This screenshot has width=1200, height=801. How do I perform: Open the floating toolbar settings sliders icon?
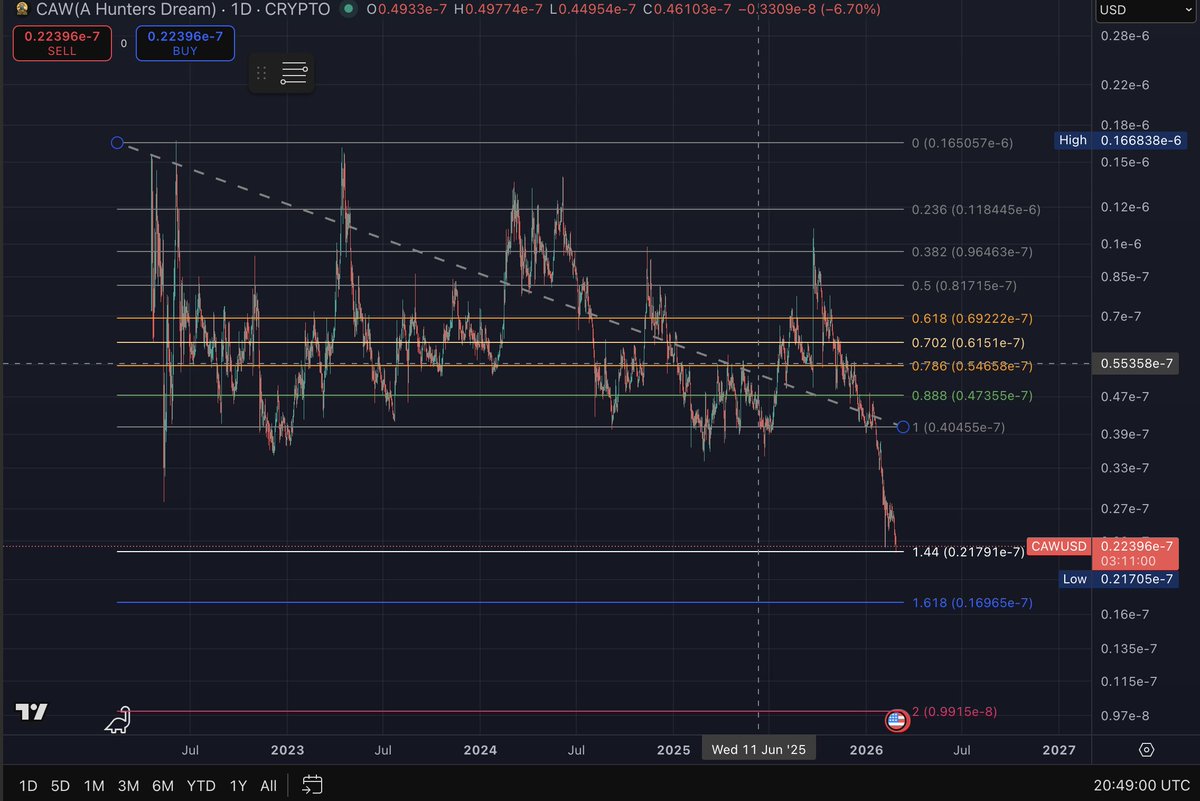(x=294, y=73)
